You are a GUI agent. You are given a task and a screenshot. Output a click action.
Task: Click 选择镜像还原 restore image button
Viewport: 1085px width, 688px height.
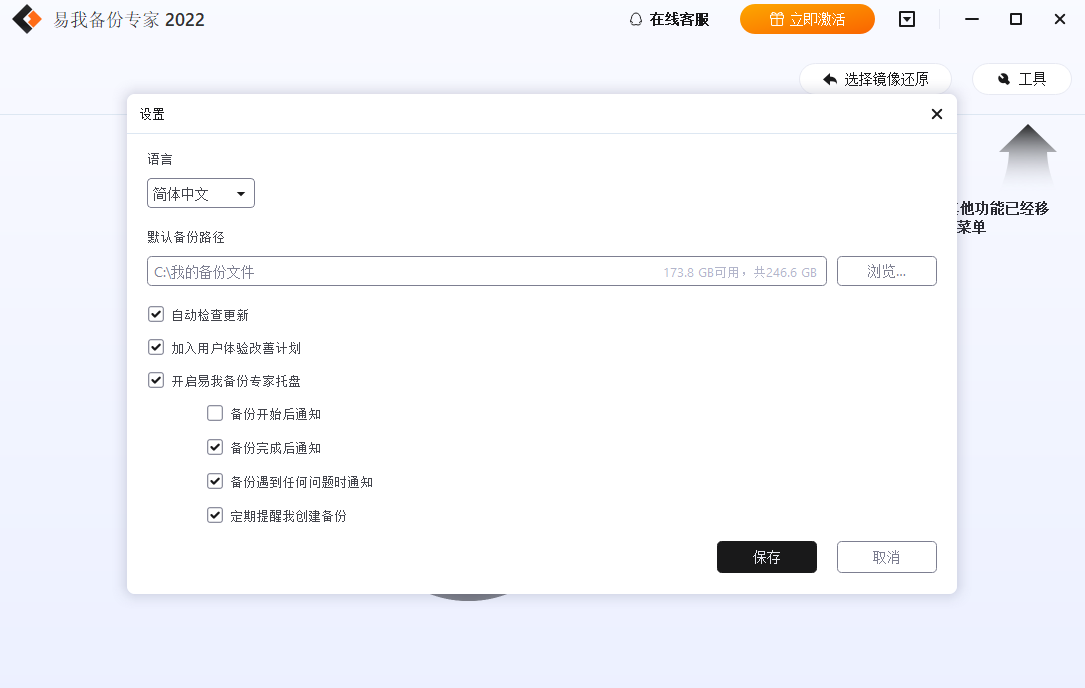tap(875, 79)
